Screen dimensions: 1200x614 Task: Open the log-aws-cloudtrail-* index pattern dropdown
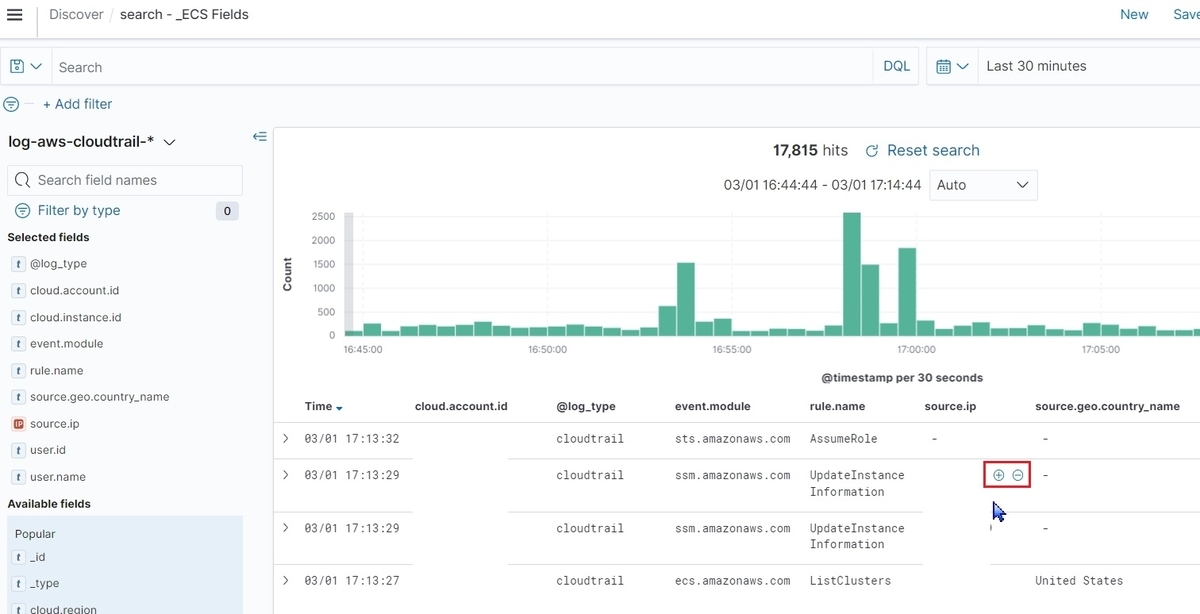coord(92,142)
